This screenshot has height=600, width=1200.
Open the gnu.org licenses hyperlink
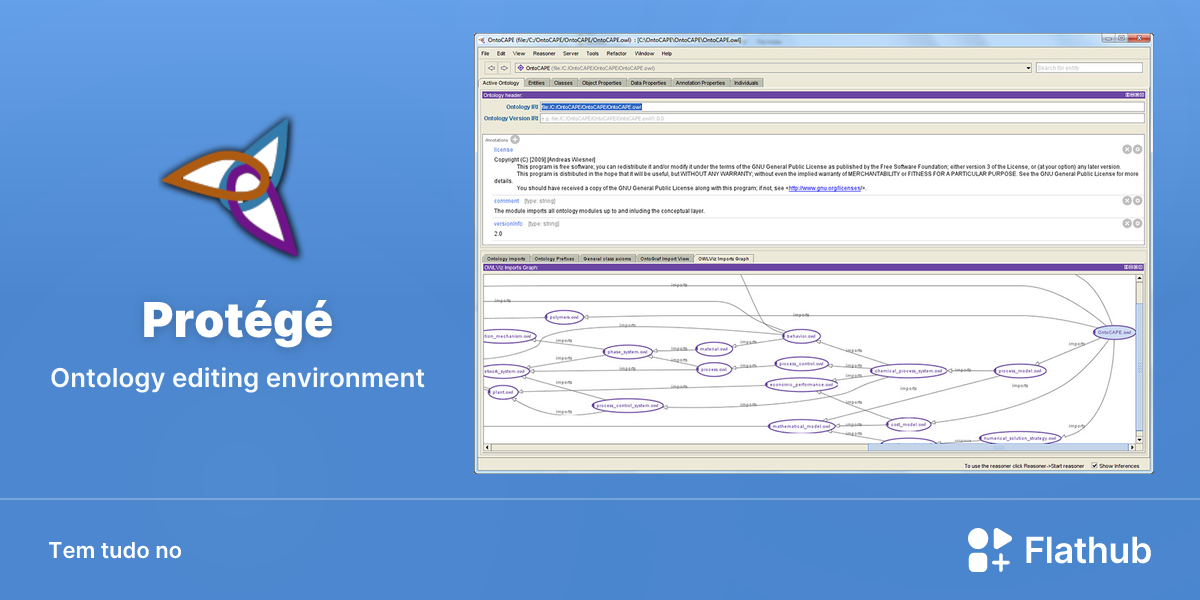825,188
